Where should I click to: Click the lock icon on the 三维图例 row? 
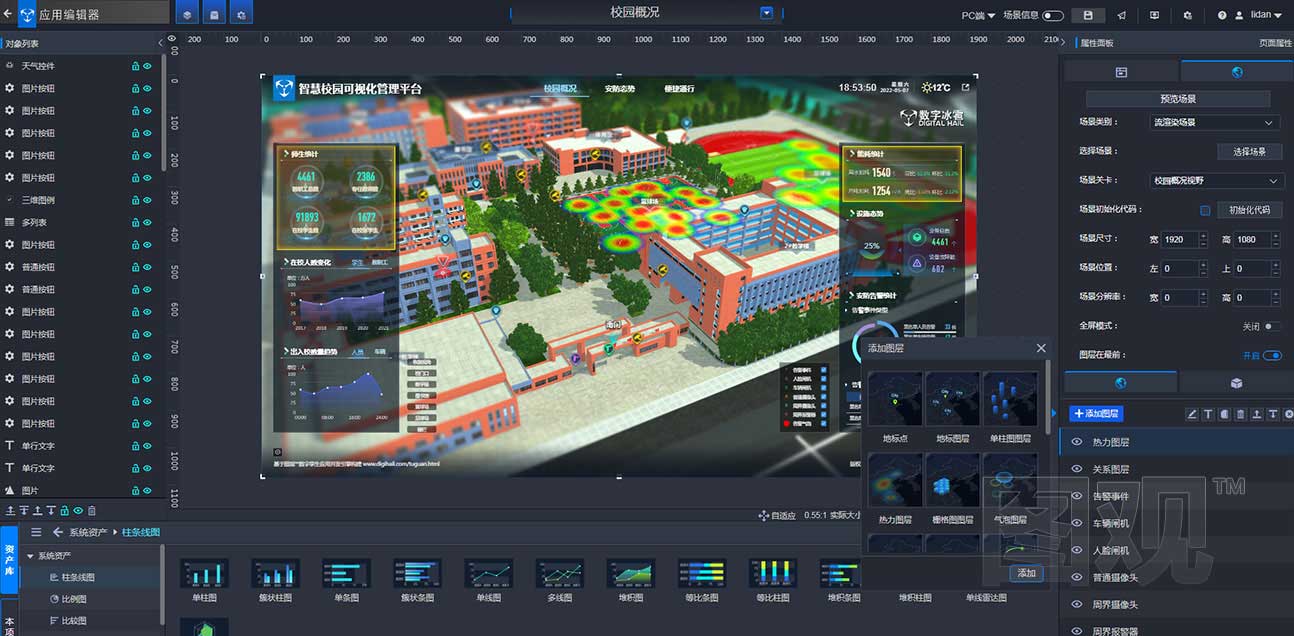pyautogui.click(x=135, y=200)
